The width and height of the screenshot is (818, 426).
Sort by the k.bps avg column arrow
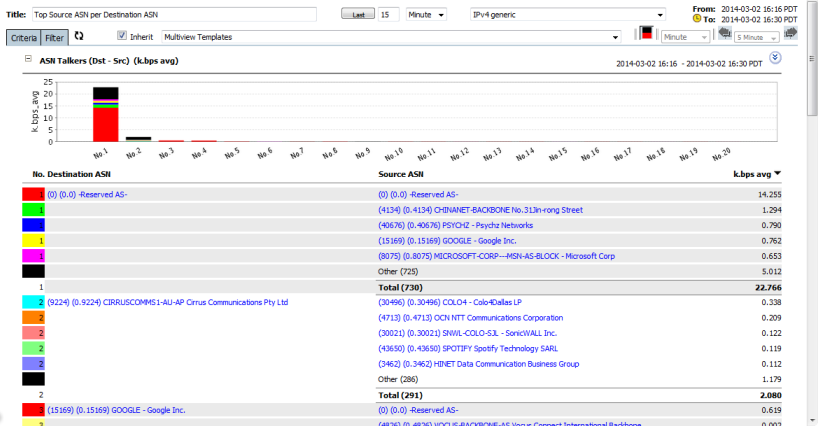pos(777,174)
